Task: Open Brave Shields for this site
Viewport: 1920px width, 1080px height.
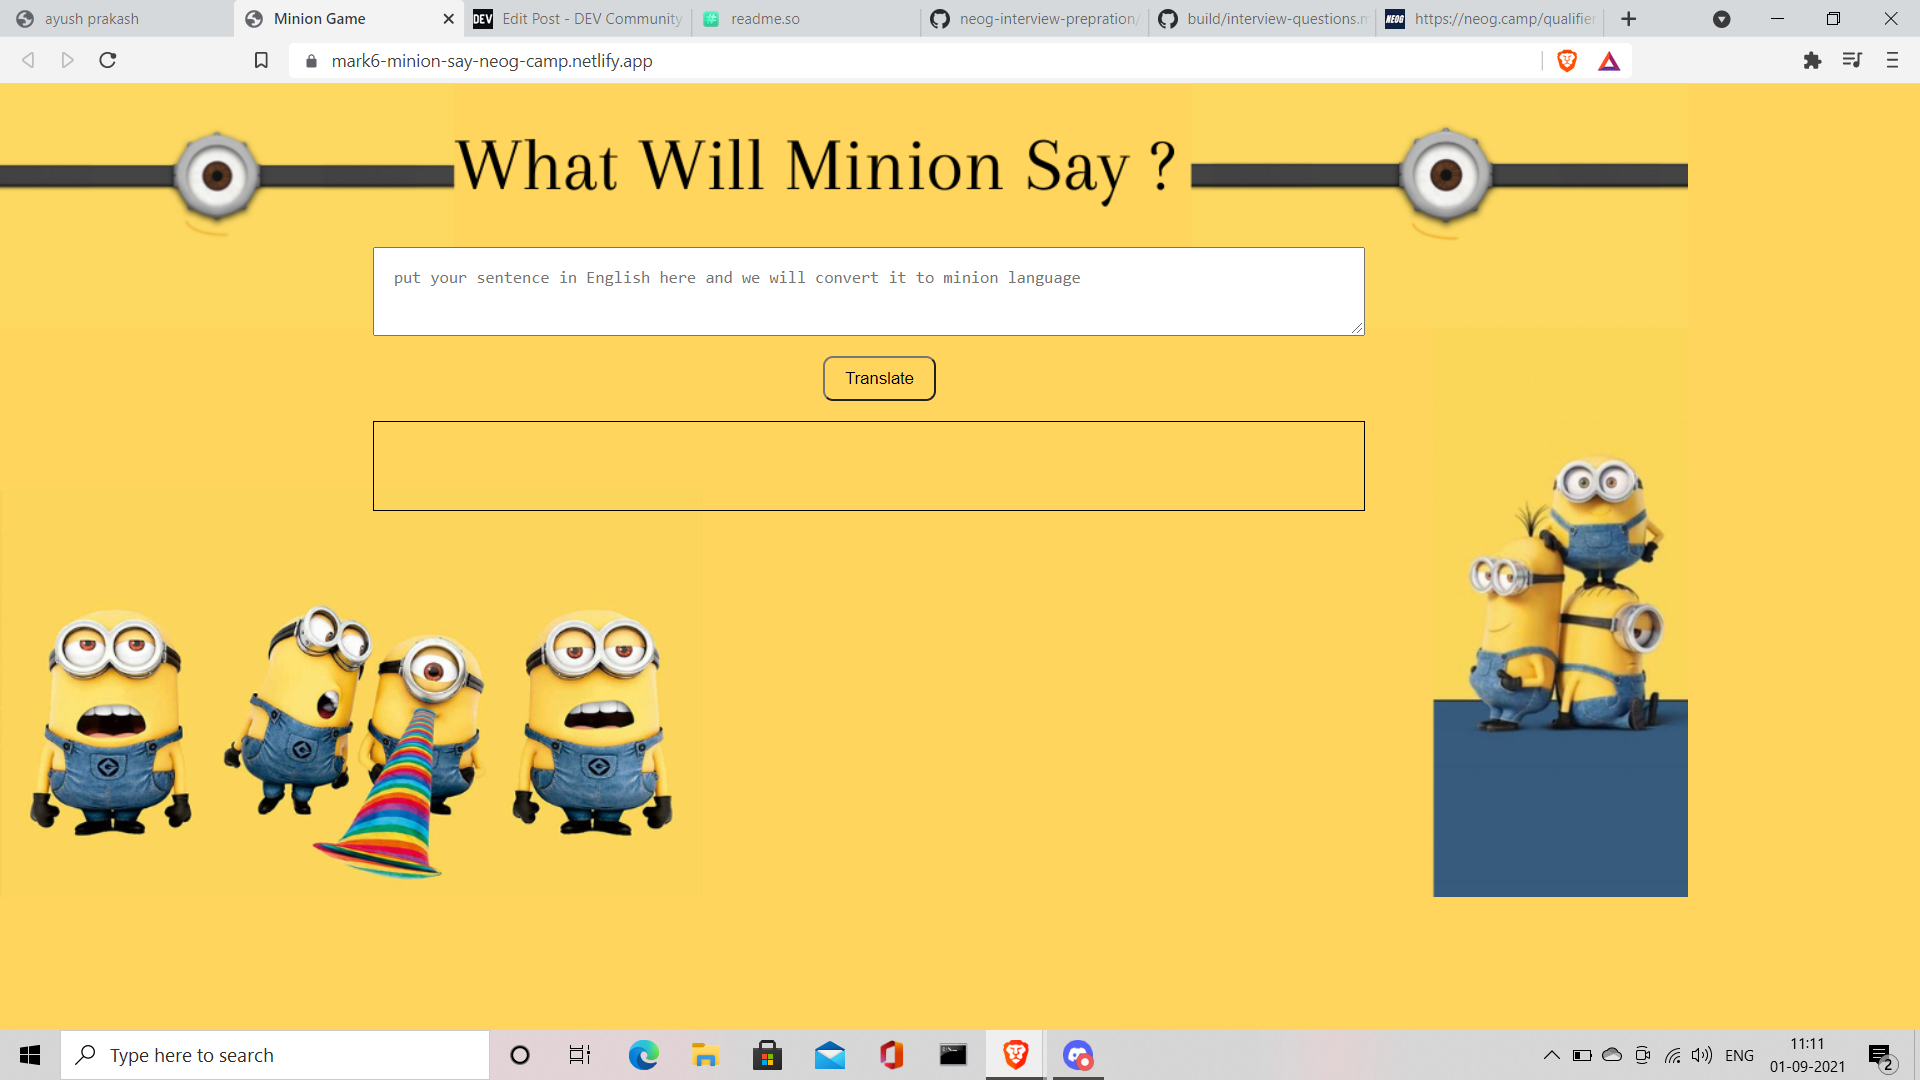Action: 1567,60
